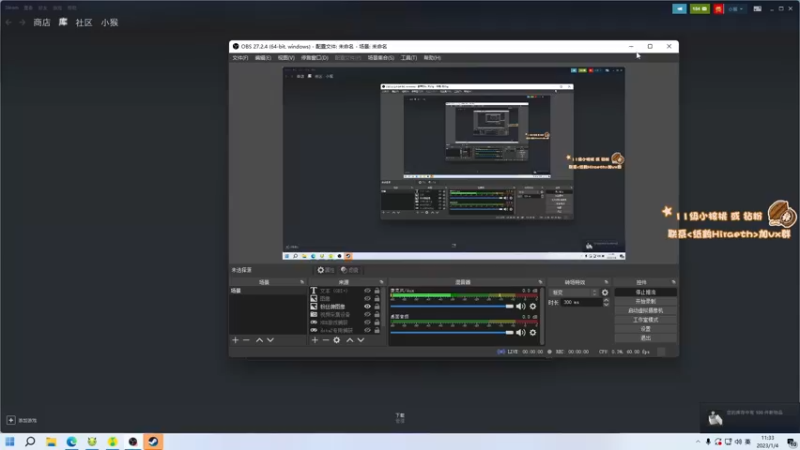Open the 文件(F) menu in OBS
Screen dimensions: 800x450
[x=240, y=58]
